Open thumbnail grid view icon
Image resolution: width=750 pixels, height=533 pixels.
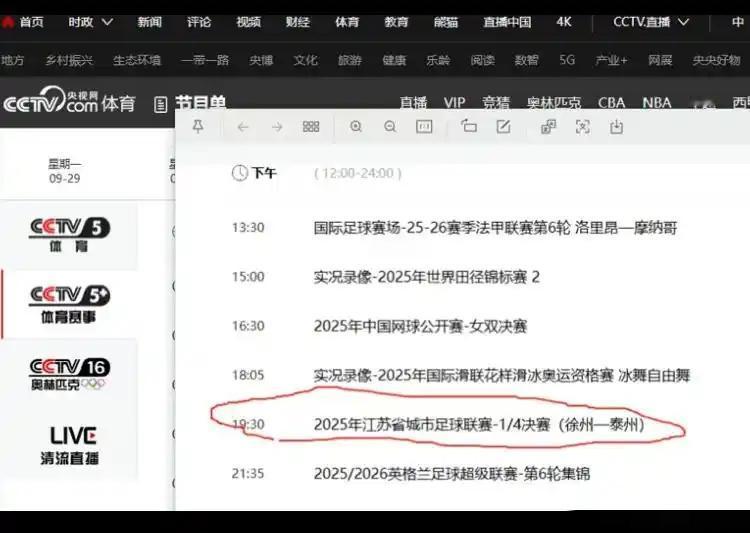pos(311,127)
